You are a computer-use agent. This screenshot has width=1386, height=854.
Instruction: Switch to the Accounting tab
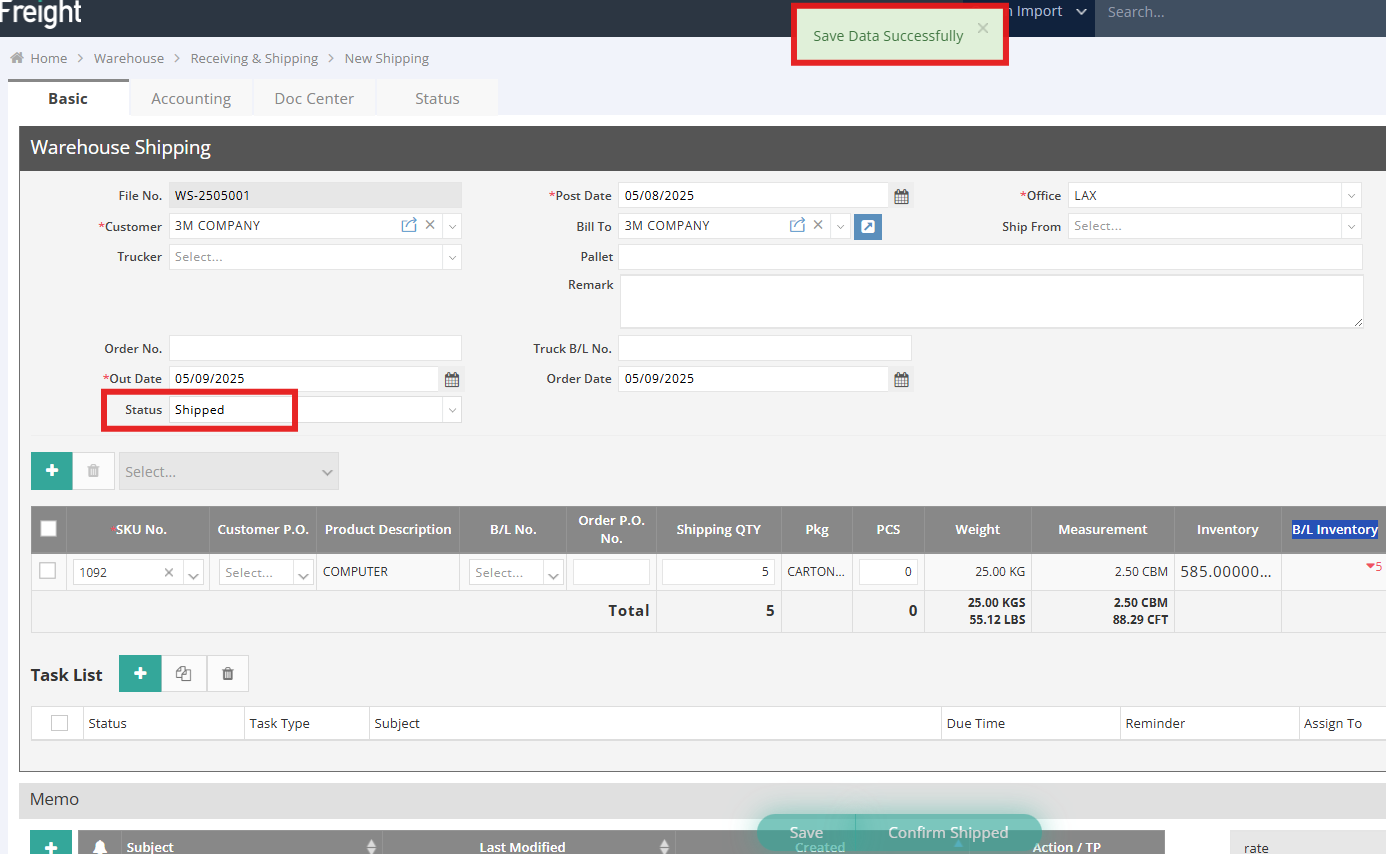tap(190, 99)
